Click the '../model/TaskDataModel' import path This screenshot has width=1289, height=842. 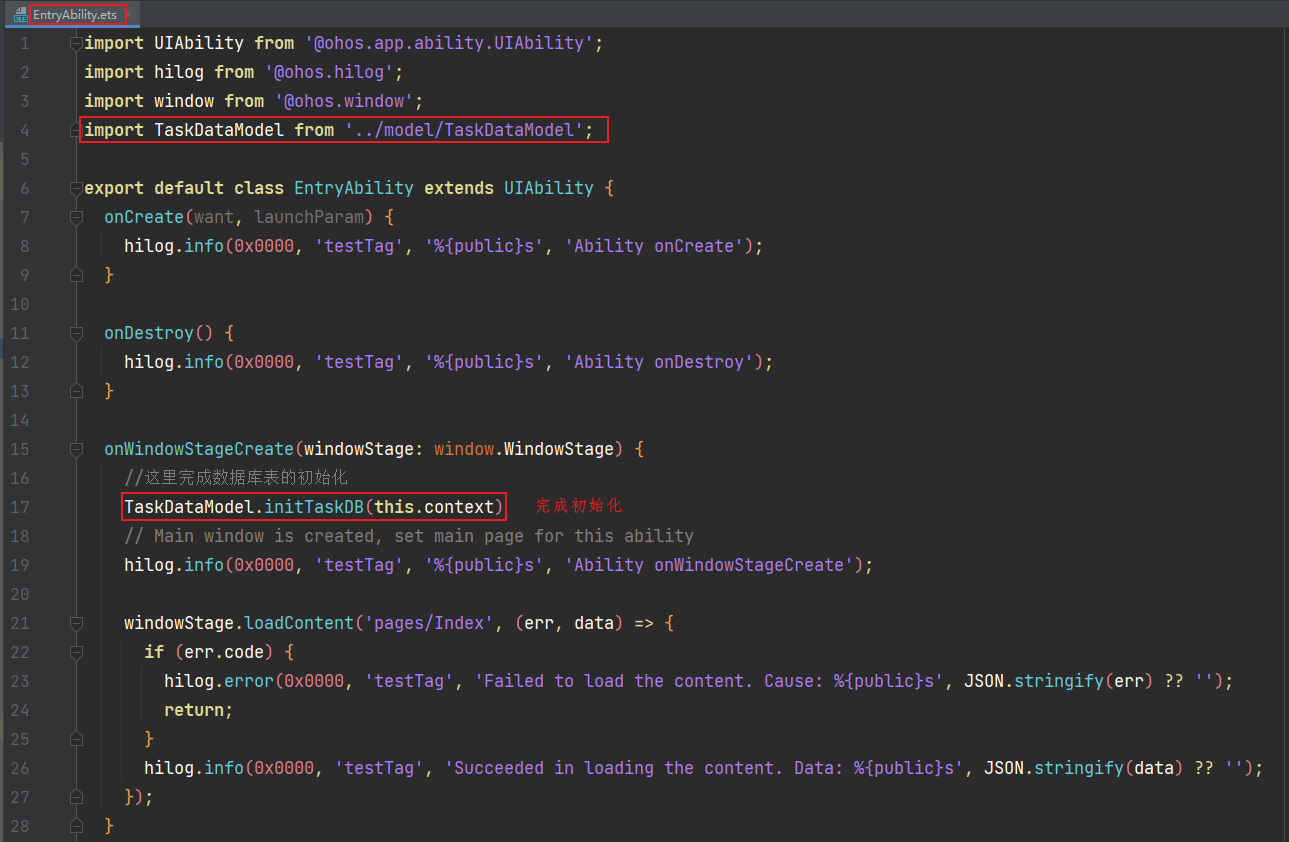463,131
